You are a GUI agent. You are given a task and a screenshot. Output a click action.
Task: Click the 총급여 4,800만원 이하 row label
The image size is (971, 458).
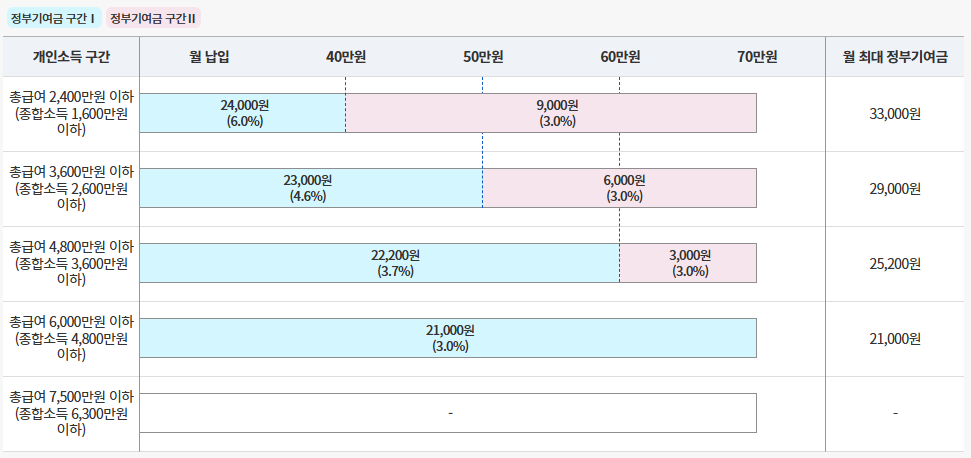pyautogui.click(x=71, y=263)
